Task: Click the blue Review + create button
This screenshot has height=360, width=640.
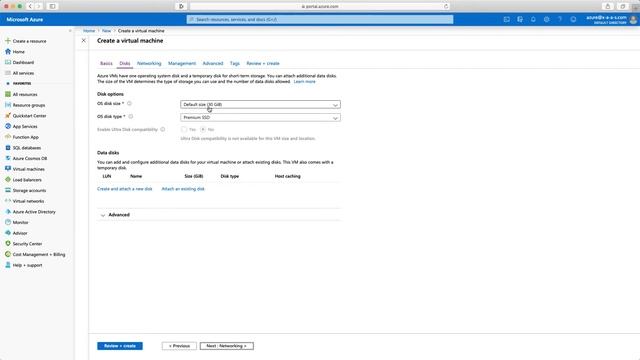Action: (x=120, y=346)
